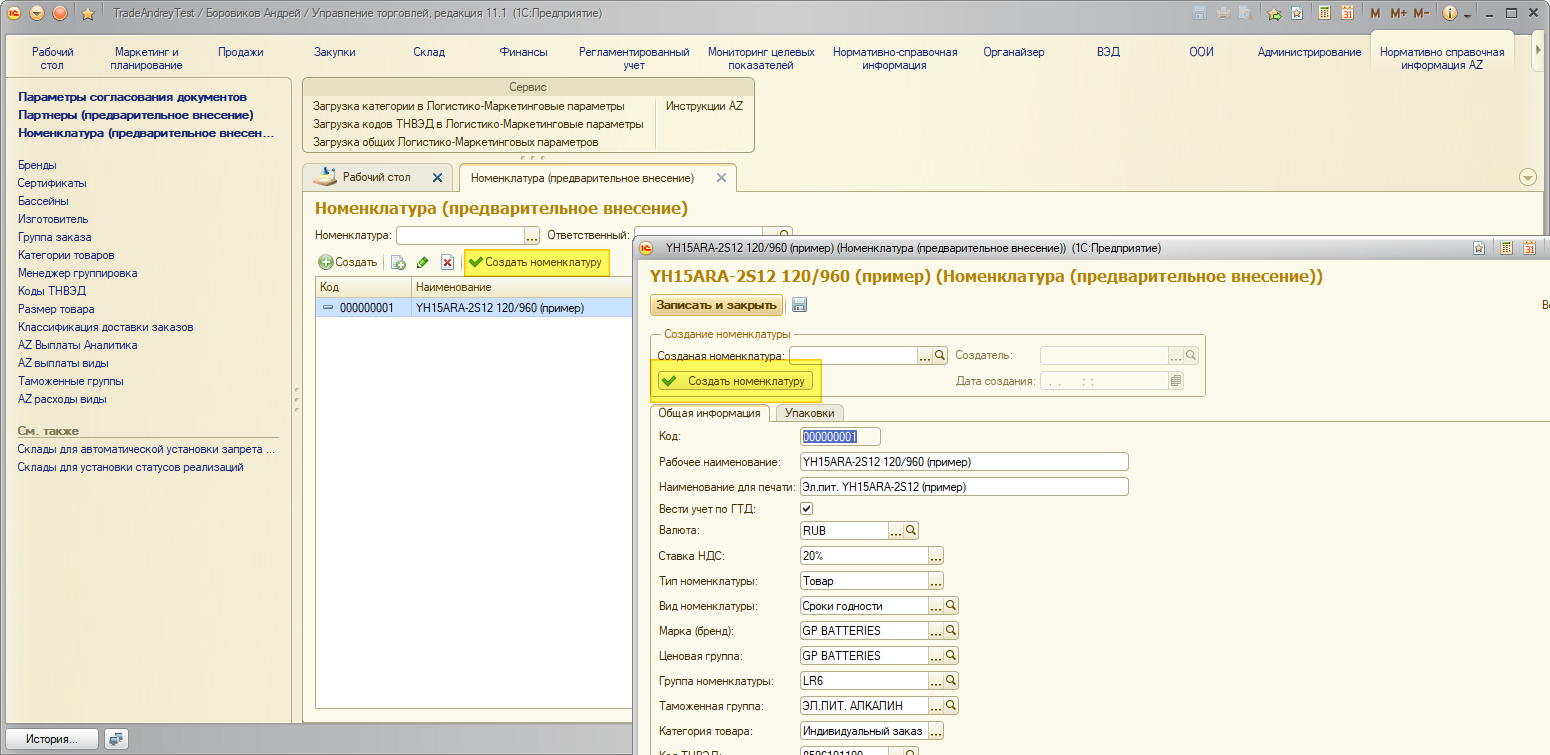1550x755 pixels.
Task: Click the green pencil edit icon
Action: 422,263
